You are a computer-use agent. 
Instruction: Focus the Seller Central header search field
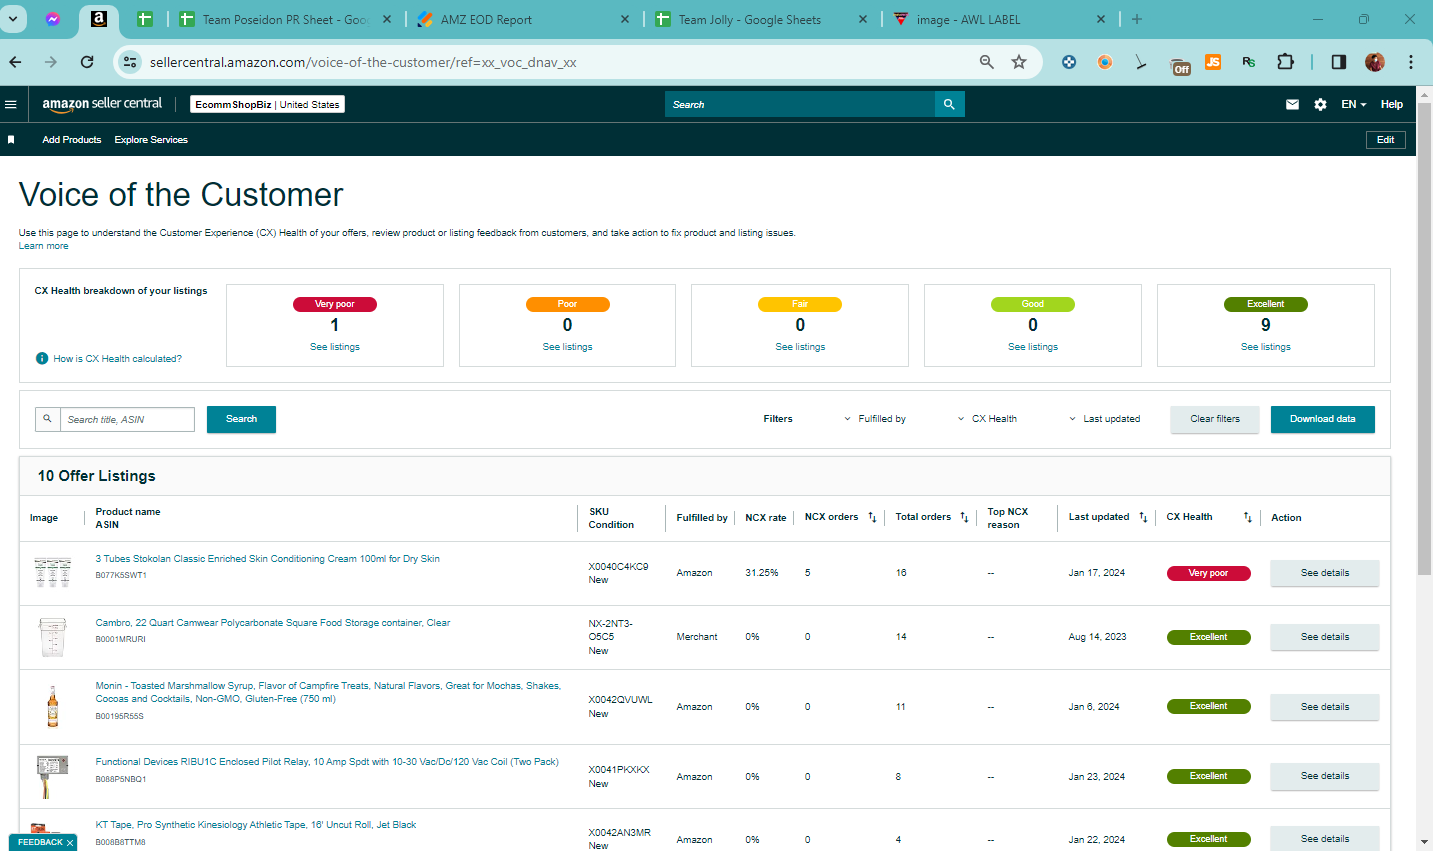800,104
